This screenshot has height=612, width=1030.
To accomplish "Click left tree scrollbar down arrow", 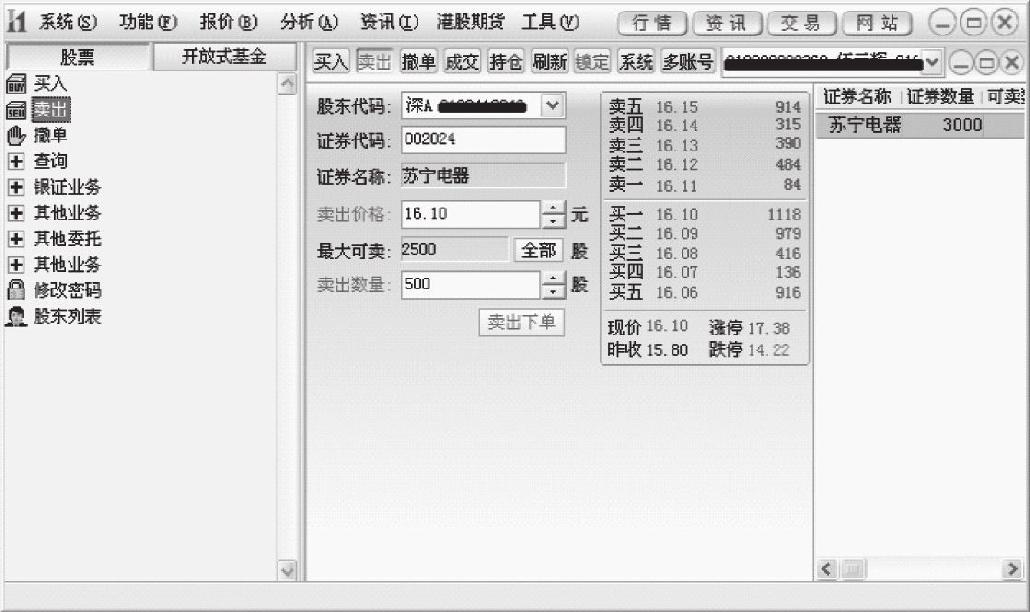I will (287, 570).
